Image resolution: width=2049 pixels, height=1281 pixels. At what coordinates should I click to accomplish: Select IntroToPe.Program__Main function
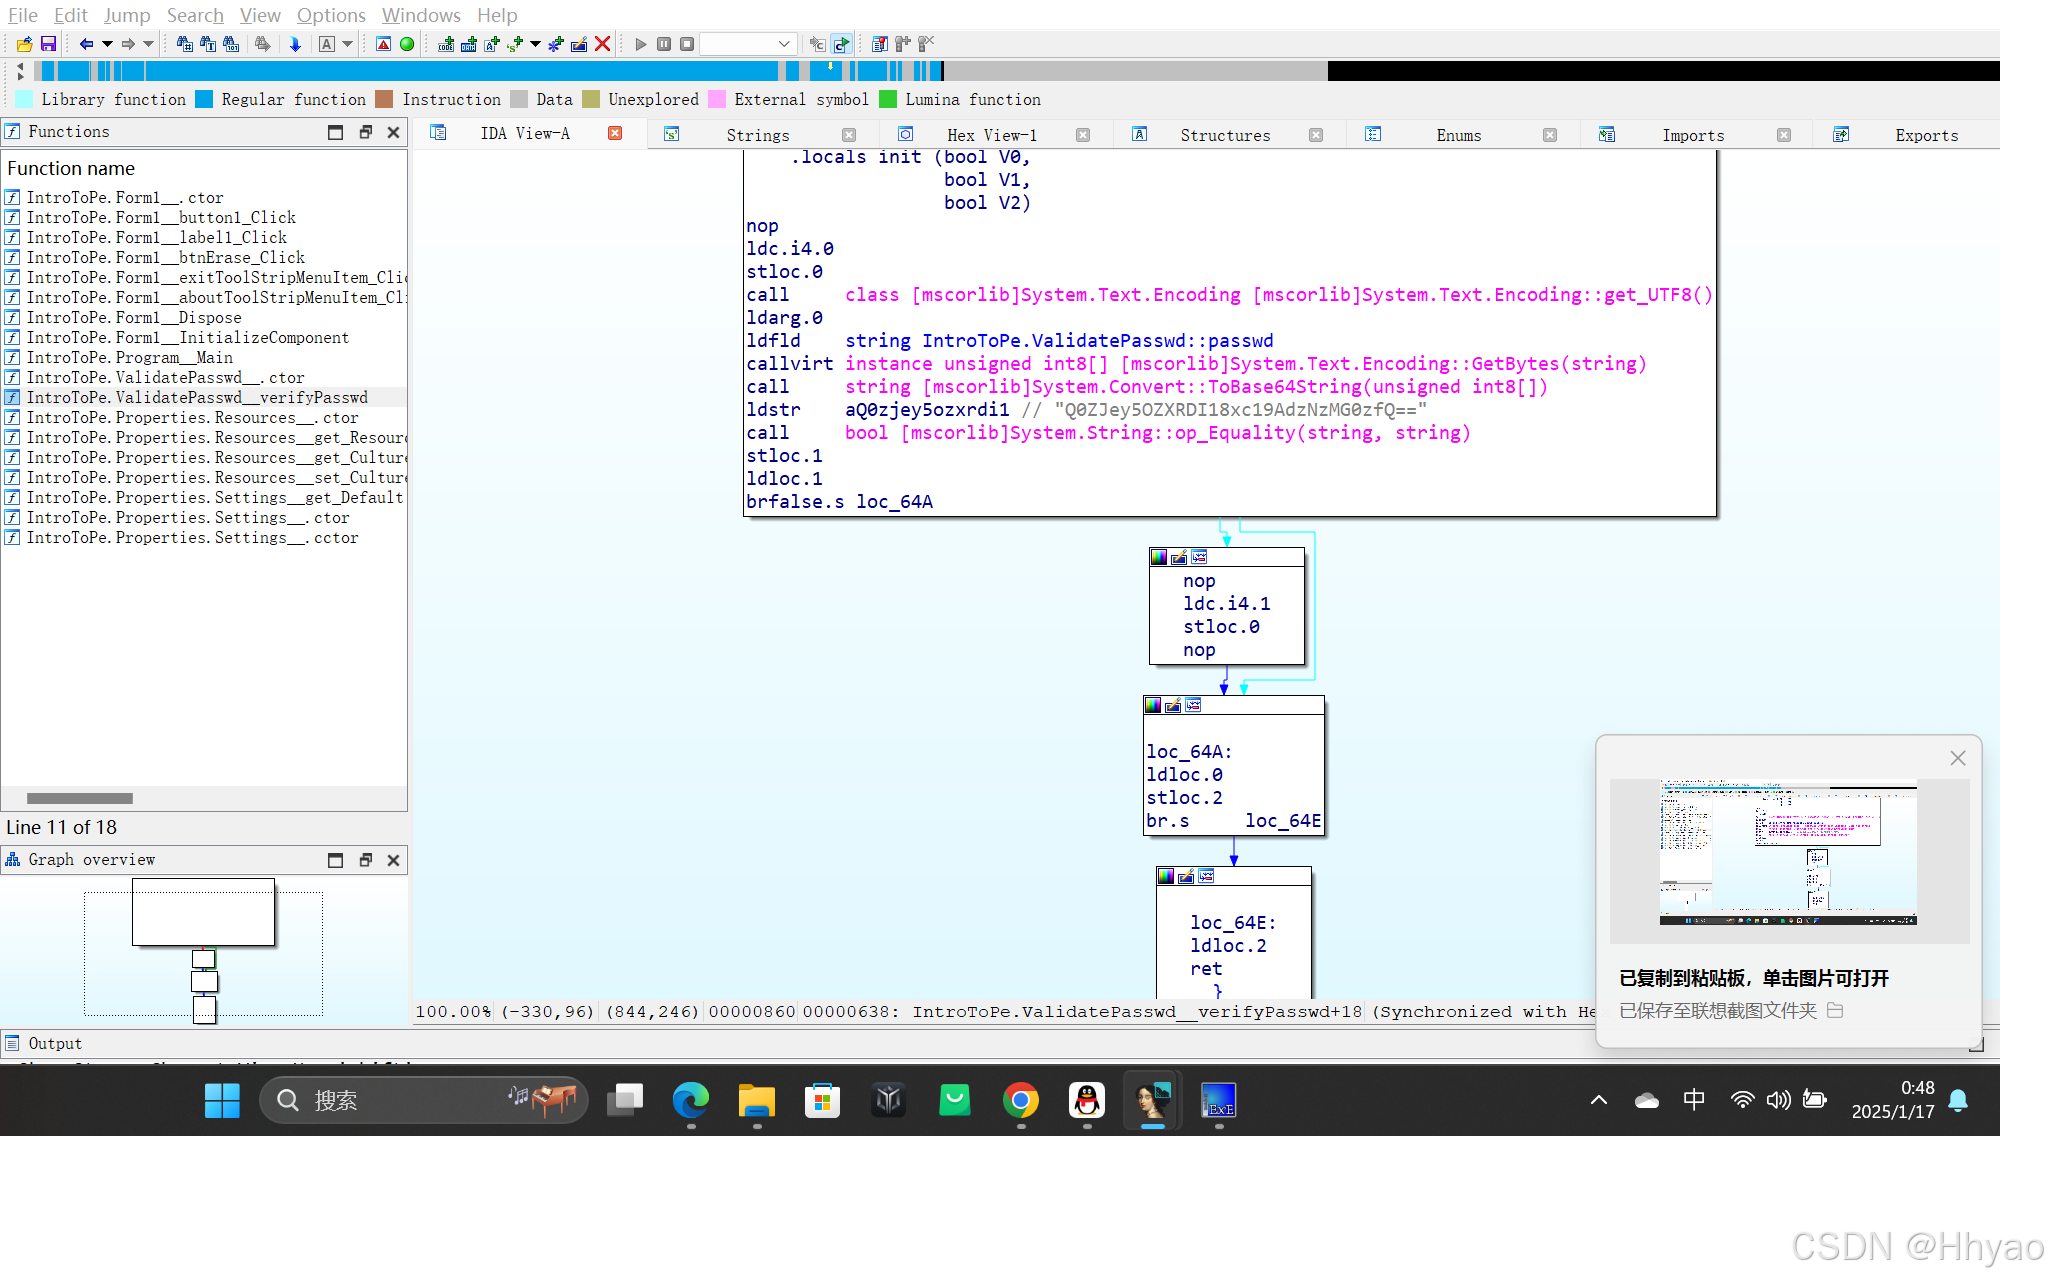coord(129,358)
